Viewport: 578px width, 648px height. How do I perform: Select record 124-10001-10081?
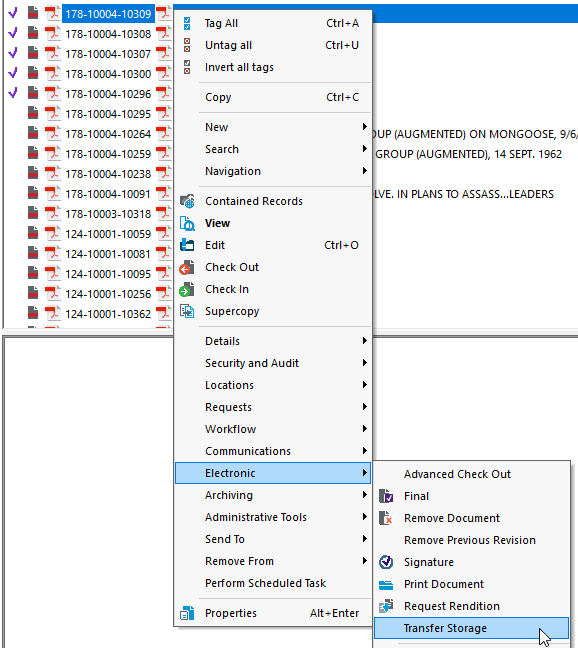108,254
